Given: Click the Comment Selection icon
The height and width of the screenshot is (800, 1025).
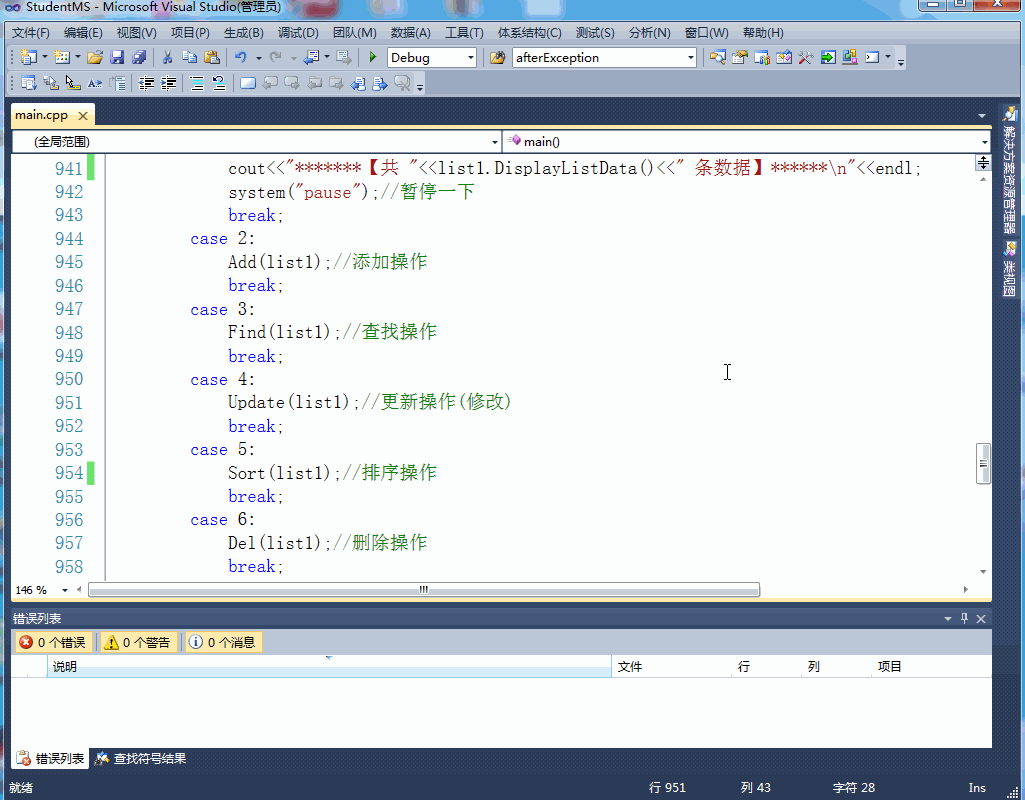Looking at the screenshot, I should pyautogui.click(x=197, y=83).
